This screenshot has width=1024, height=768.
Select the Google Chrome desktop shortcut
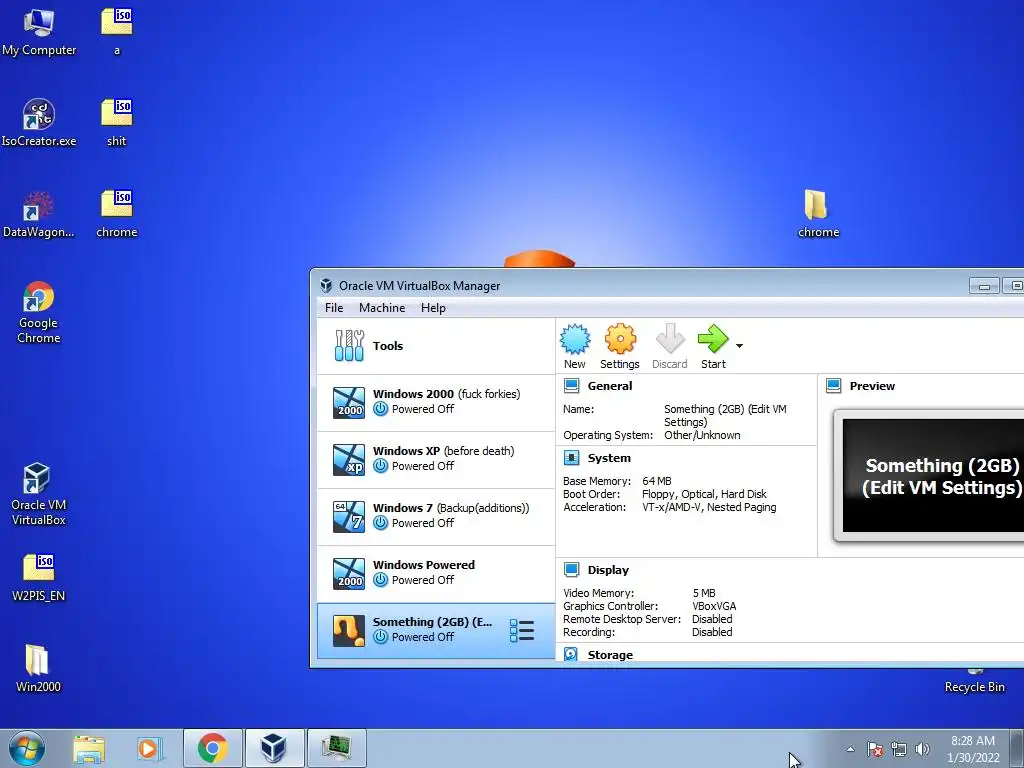39,312
